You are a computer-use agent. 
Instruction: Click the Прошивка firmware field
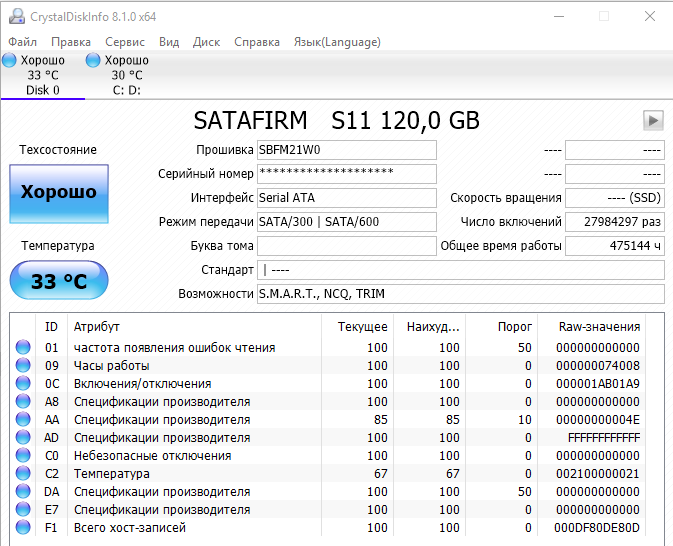tap(346, 150)
